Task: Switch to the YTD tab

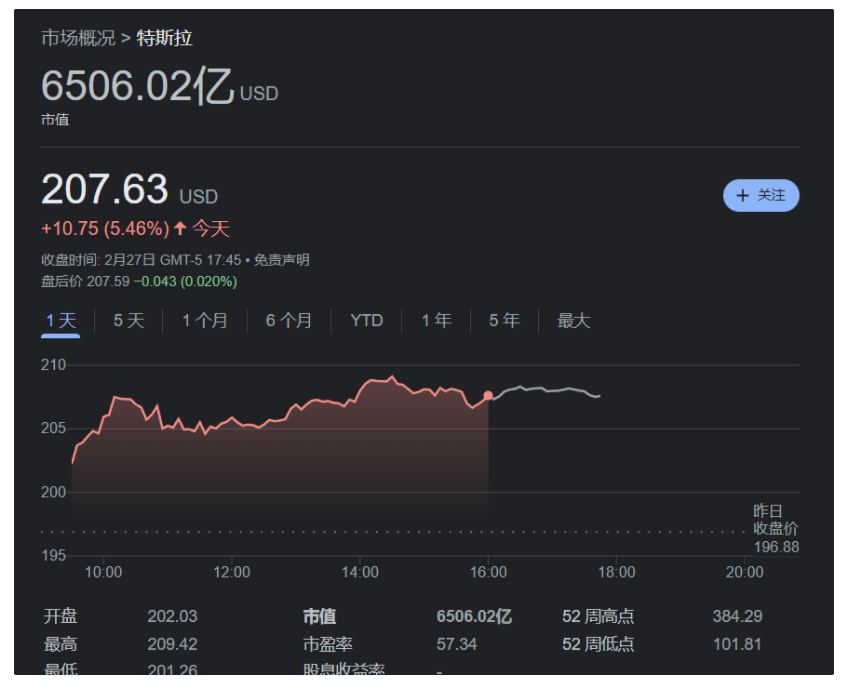Action: click(x=366, y=321)
